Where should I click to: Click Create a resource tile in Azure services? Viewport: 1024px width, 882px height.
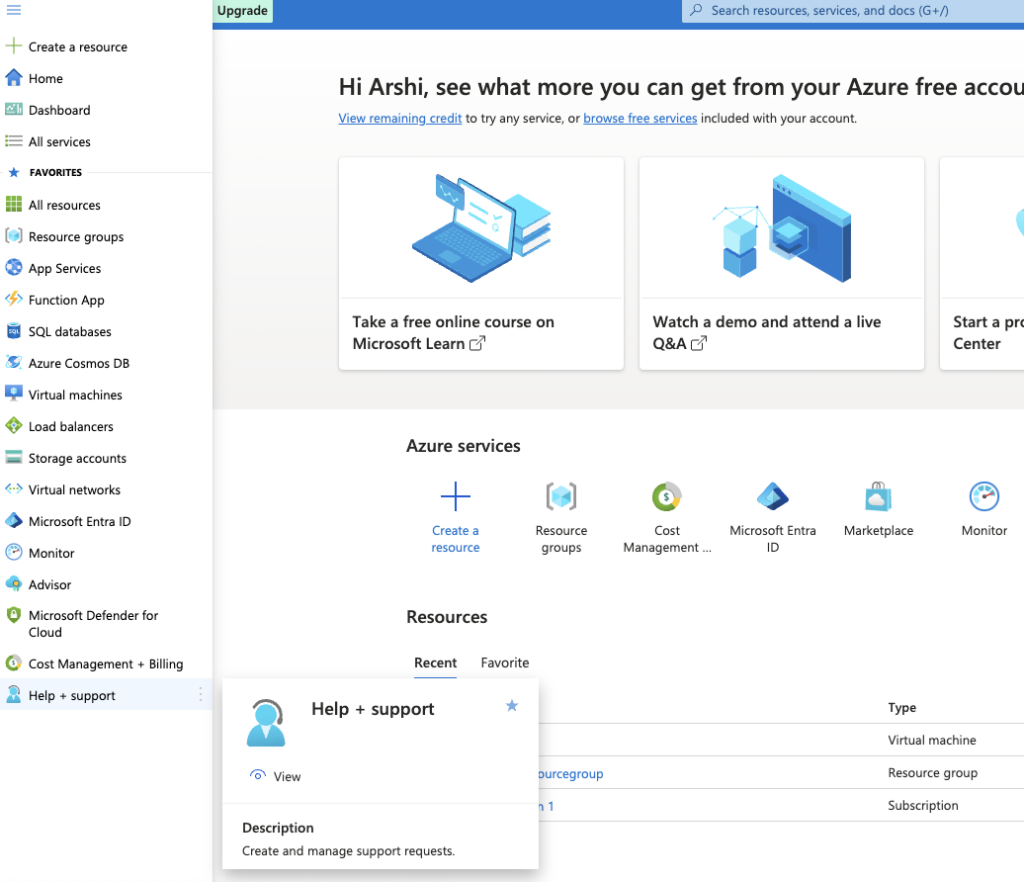tap(455, 518)
